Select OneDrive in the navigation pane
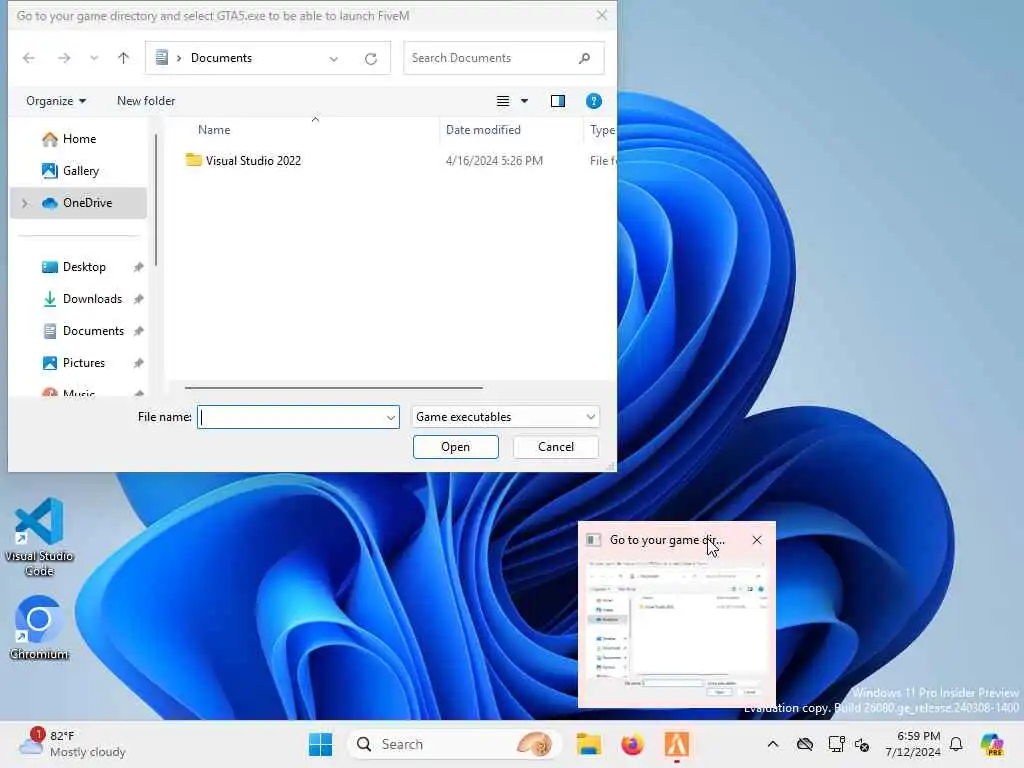Screen dimensions: 1024x768 [78, 203]
